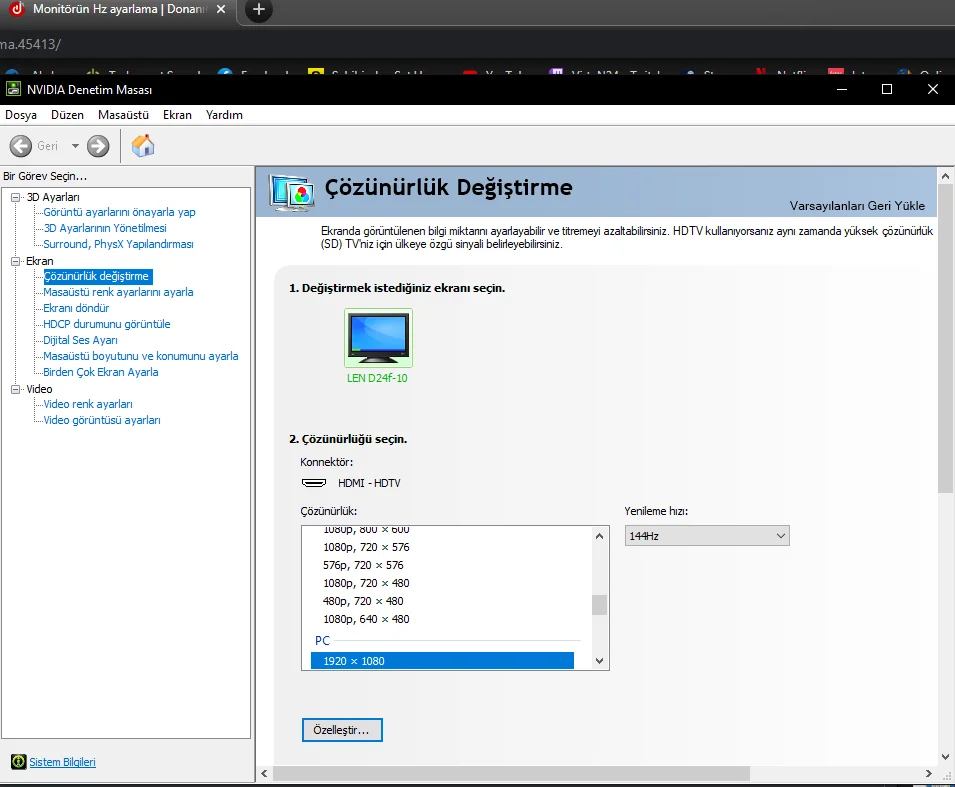The image size is (955, 787).
Task: Collapse the Video tree node
Action: pos(16,389)
